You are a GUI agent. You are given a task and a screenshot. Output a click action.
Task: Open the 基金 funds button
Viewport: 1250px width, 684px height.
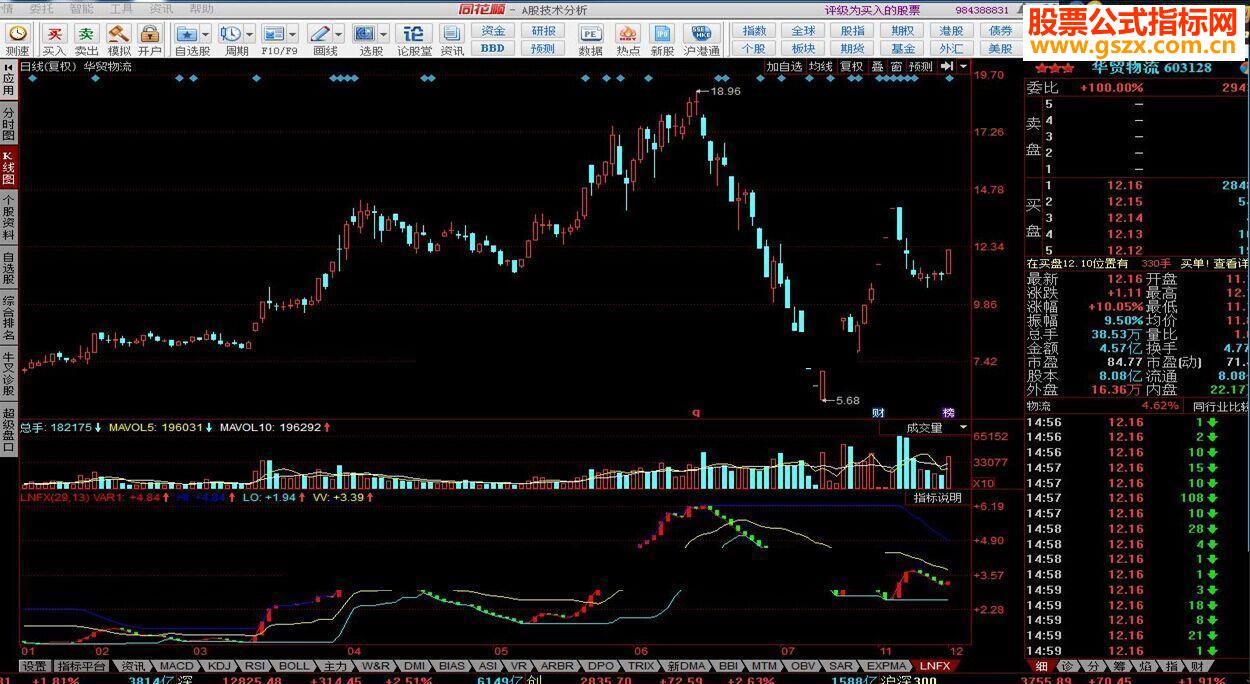902,48
